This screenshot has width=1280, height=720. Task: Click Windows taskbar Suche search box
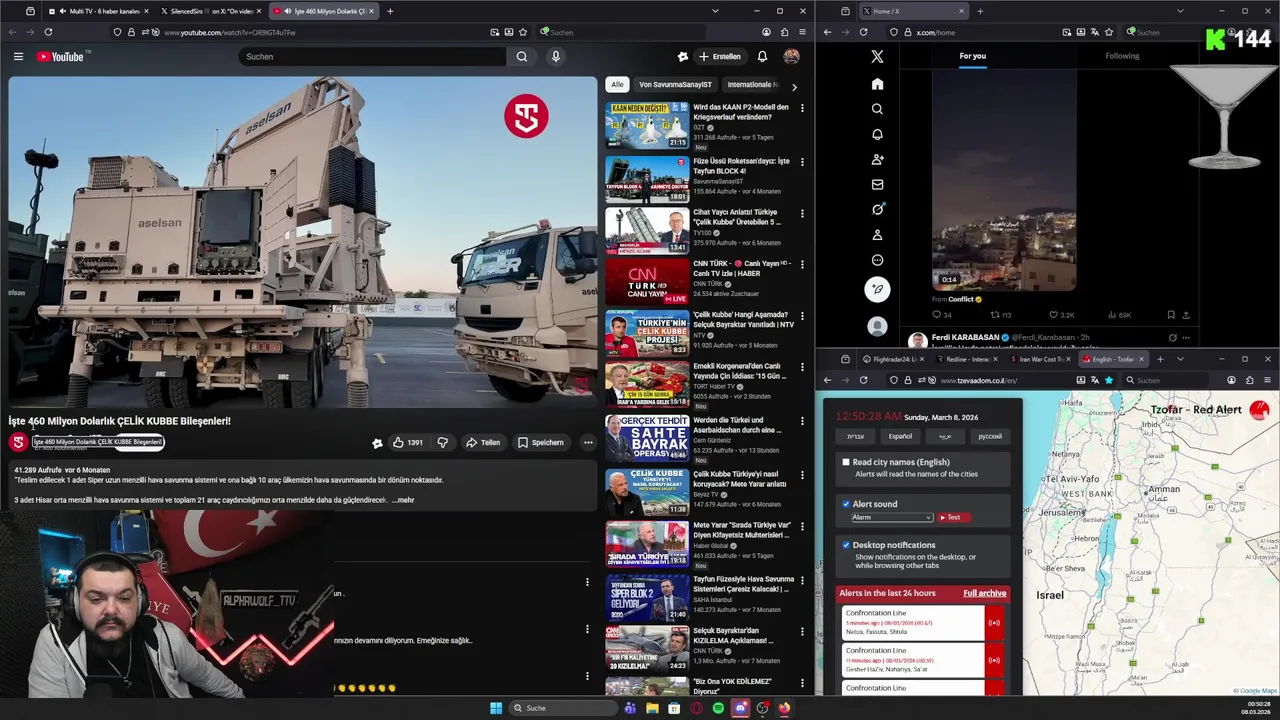point(563,708)
